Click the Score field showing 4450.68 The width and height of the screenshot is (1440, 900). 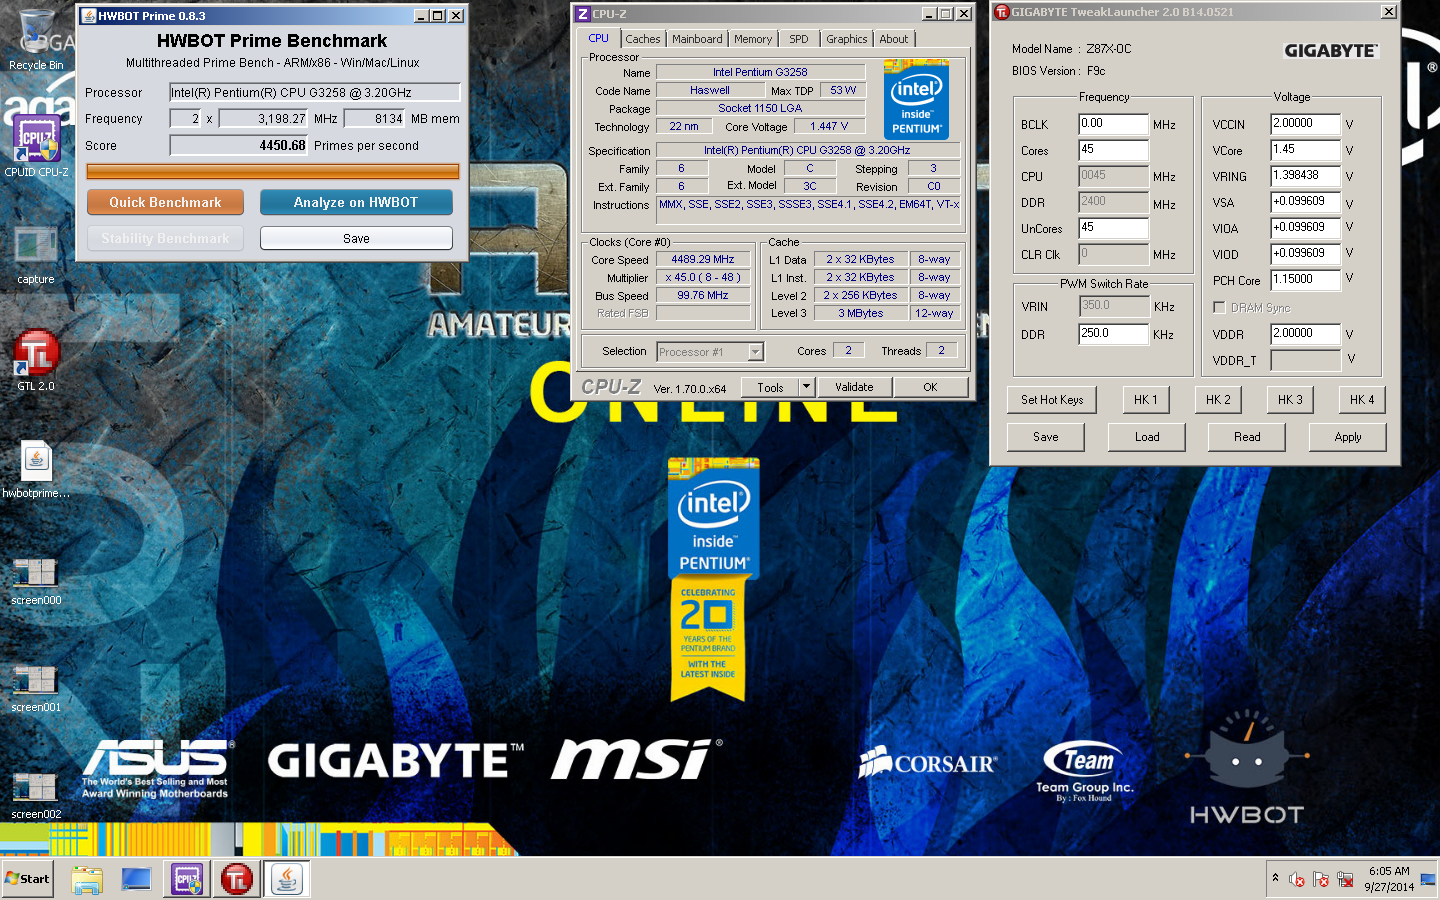[239, 145]
